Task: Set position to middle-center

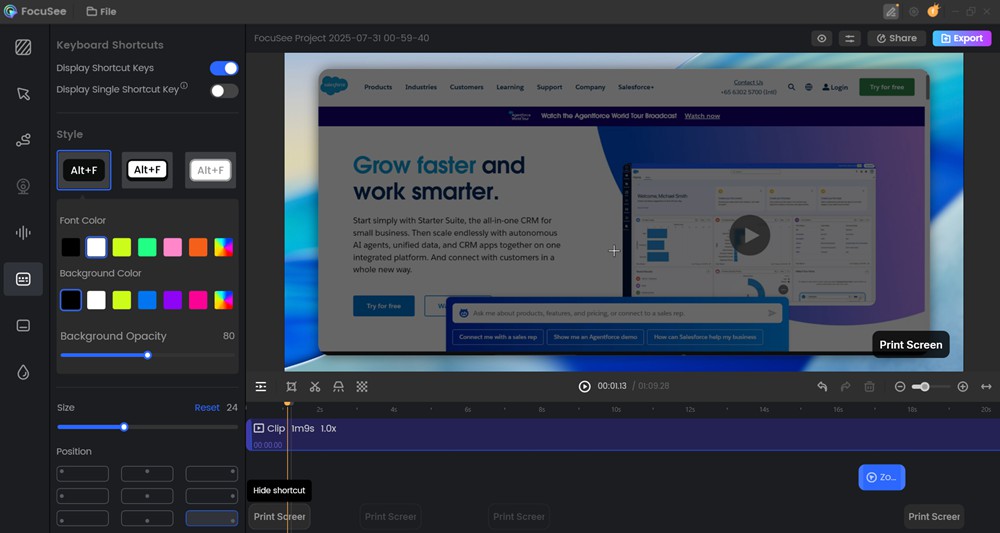Action: (147, 496)
